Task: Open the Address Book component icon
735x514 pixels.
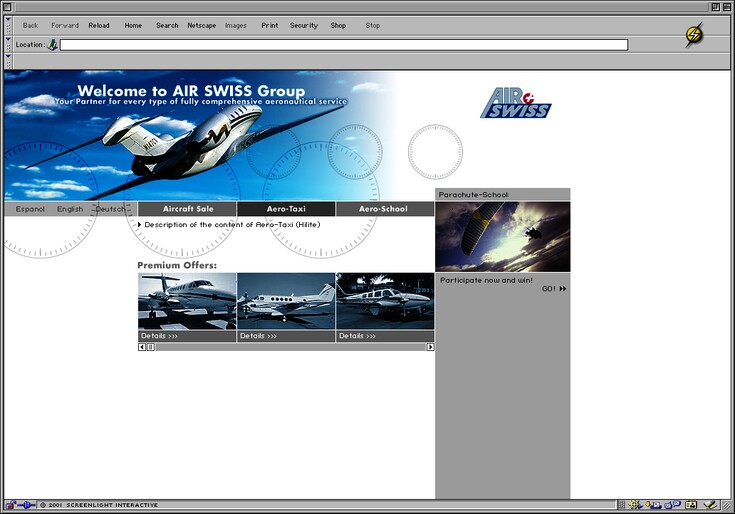Action: point(691,505)
